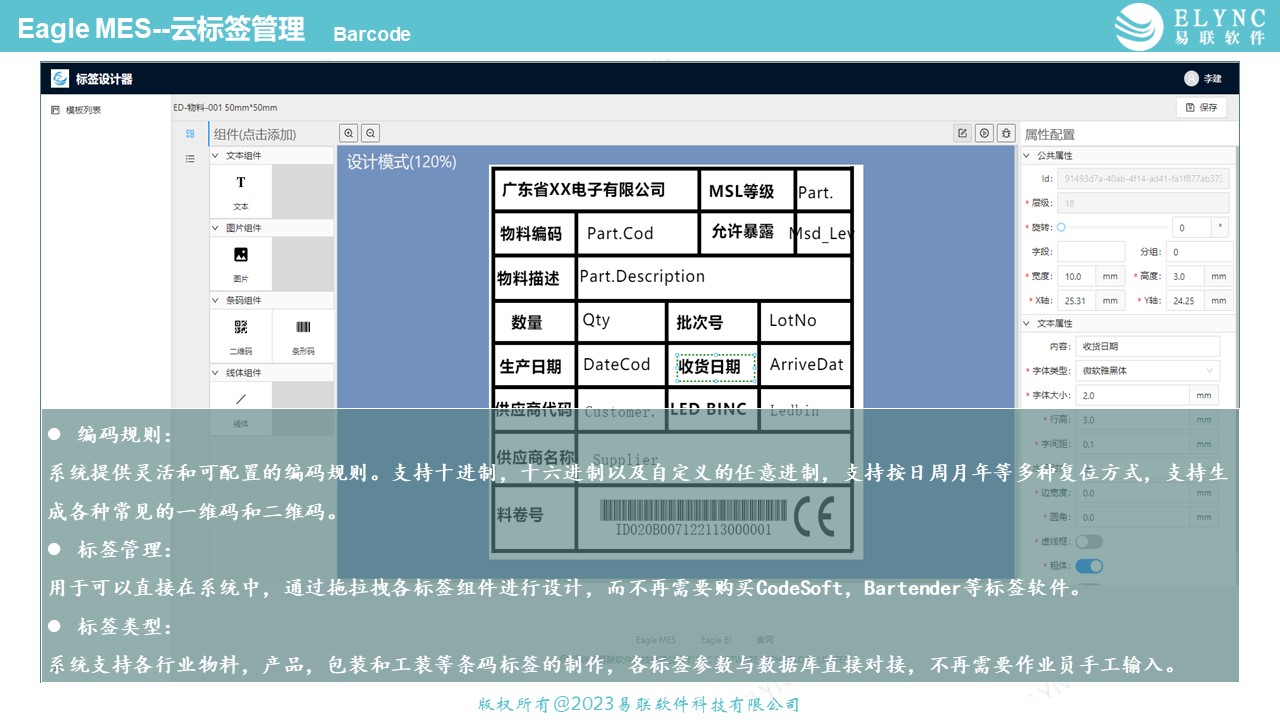
Task: Select the Msd_Lev field on the label
Action: (821, 233)
